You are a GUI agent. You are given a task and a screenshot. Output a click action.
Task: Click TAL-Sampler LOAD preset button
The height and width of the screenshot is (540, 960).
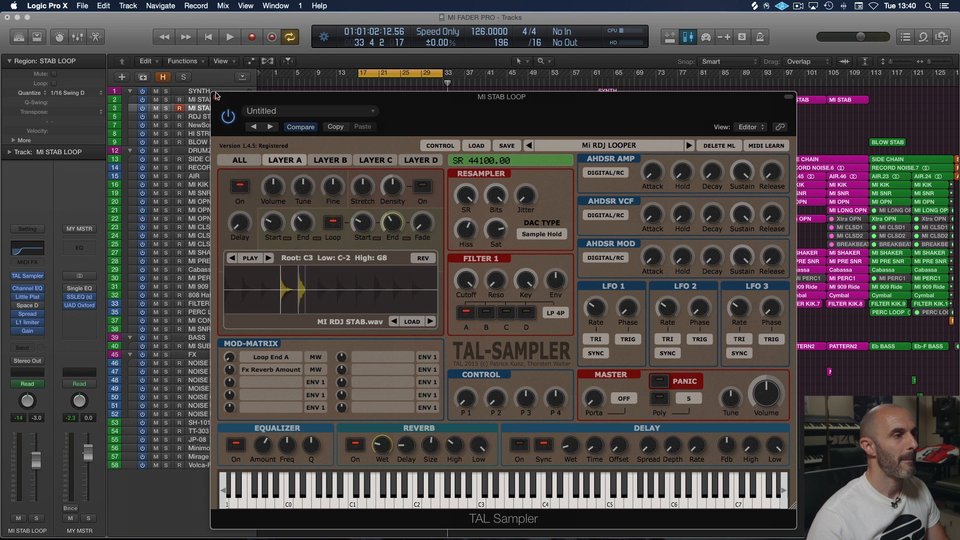[476, 146]
